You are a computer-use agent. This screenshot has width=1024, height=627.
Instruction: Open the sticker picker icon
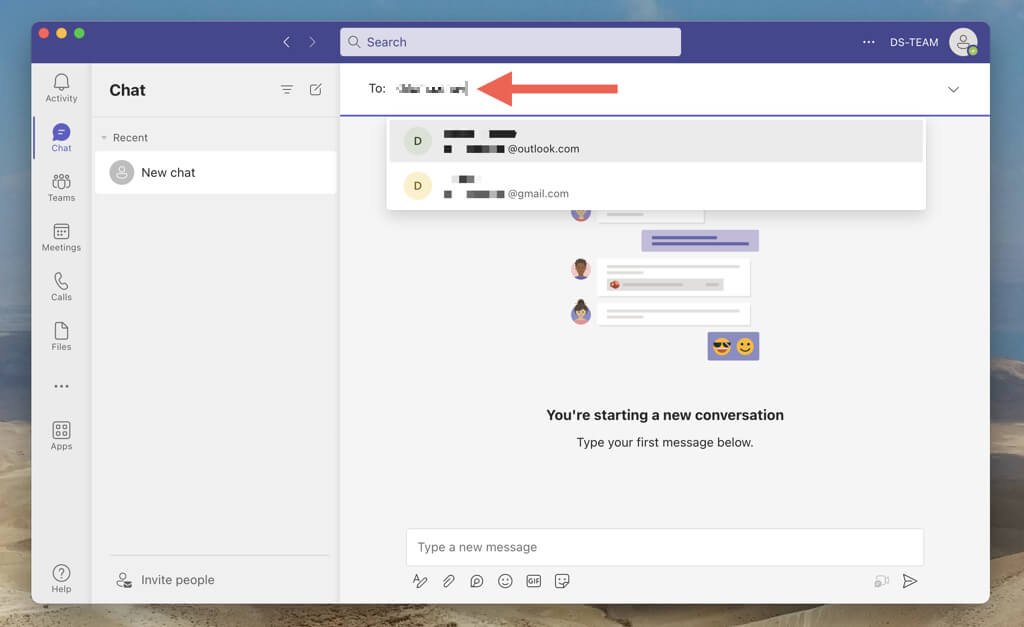coord(562,581)
